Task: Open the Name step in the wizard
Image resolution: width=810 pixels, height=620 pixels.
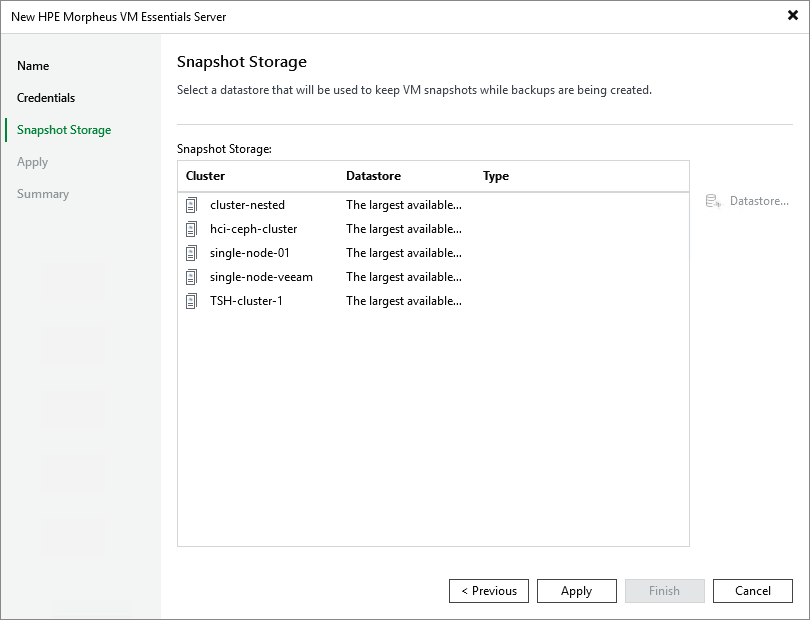Action: click(x=33, y=66)
